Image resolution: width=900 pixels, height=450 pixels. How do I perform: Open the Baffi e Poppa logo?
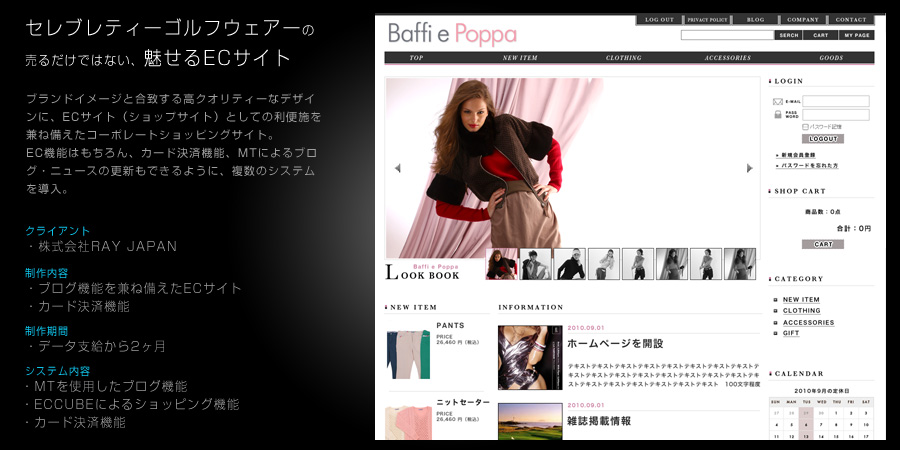point(452,34)
